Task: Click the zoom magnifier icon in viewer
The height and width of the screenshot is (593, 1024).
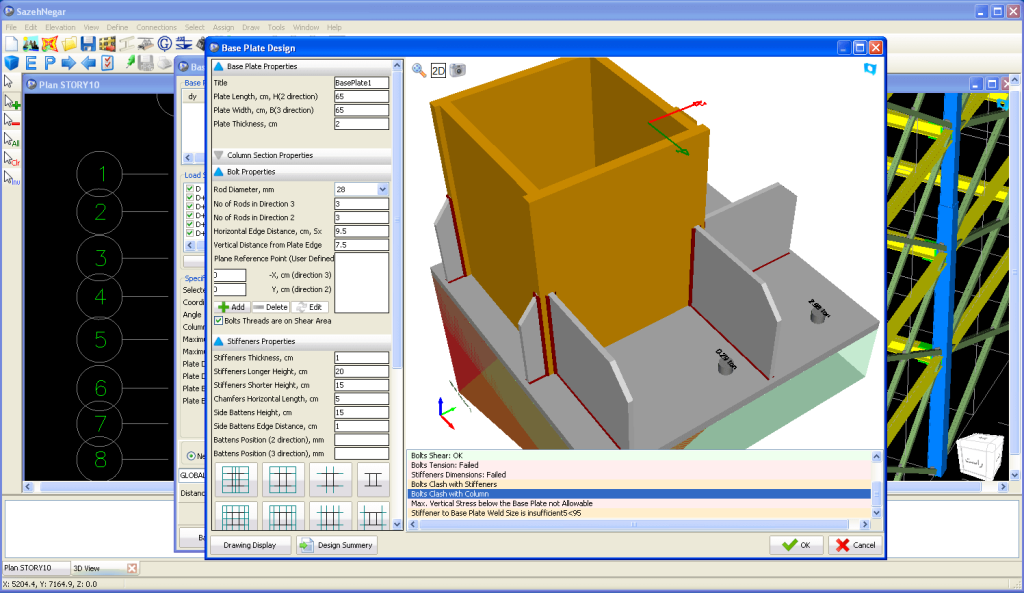Action: (x=419, y=70)
